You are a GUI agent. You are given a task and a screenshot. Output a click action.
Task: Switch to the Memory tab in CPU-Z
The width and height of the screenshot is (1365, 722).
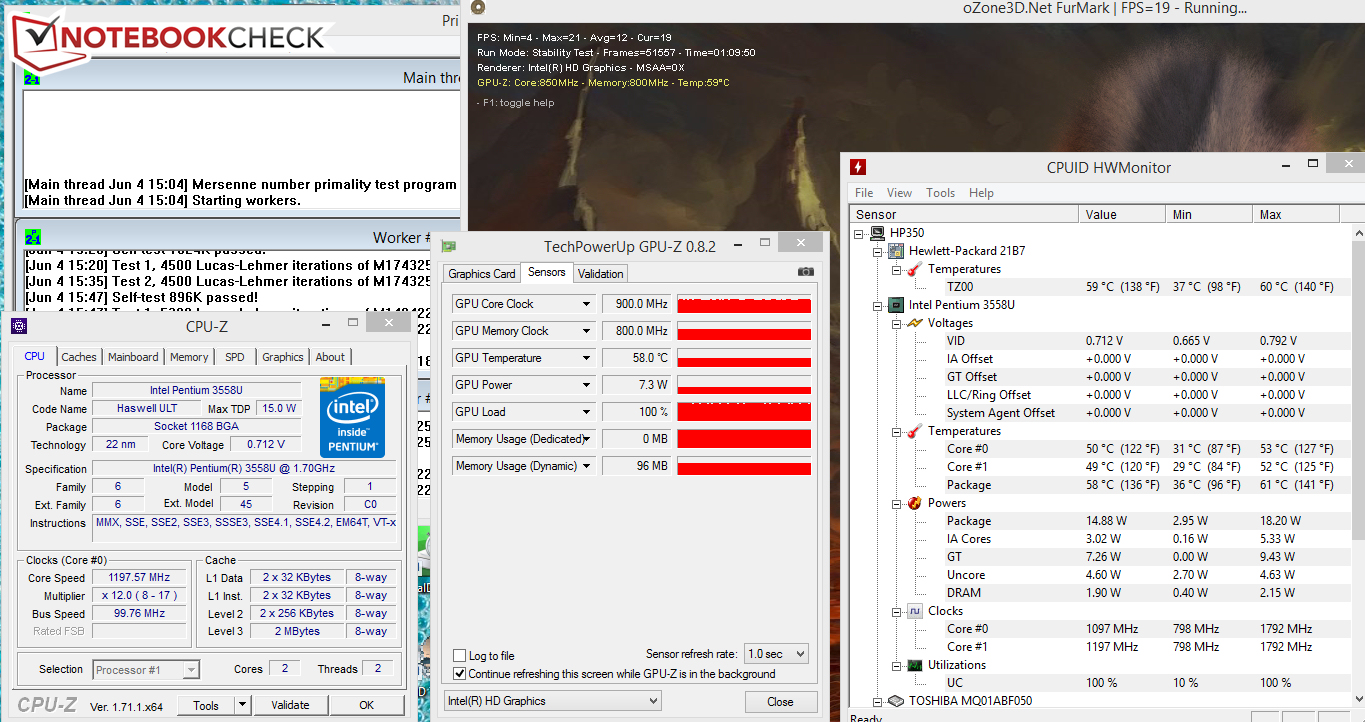coord(189,357)
